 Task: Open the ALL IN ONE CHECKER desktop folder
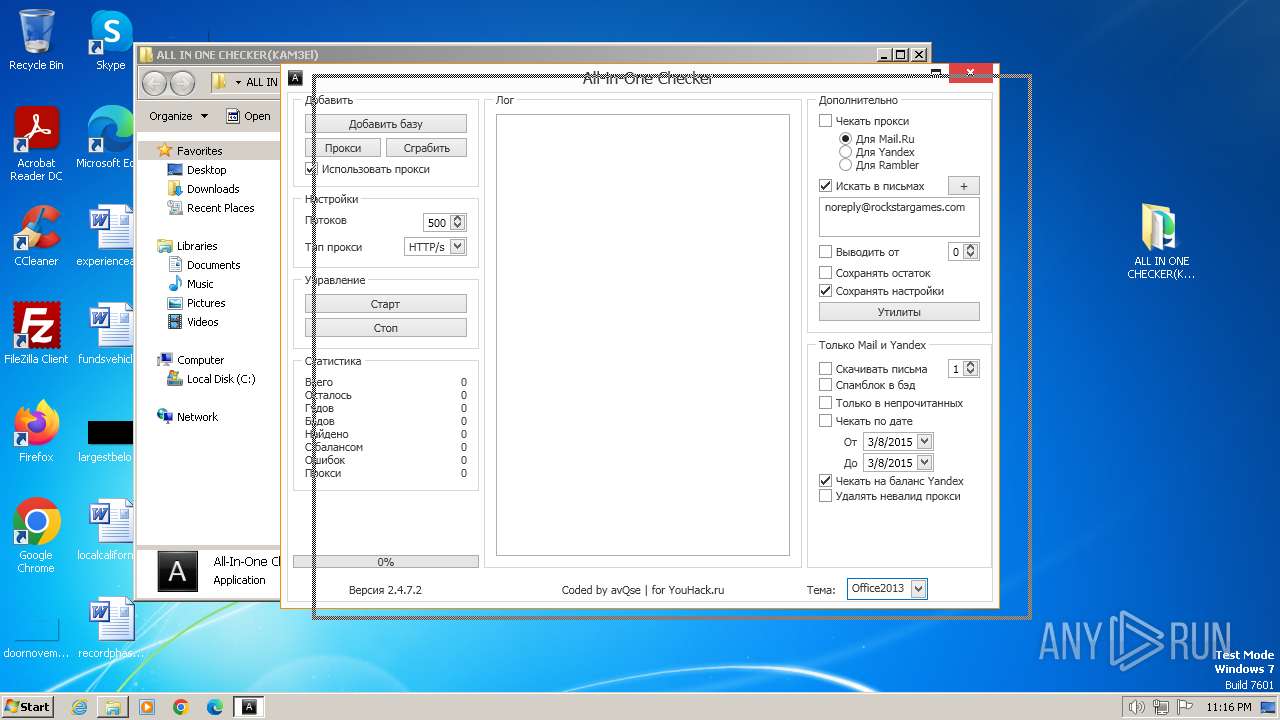[1161, 242]
